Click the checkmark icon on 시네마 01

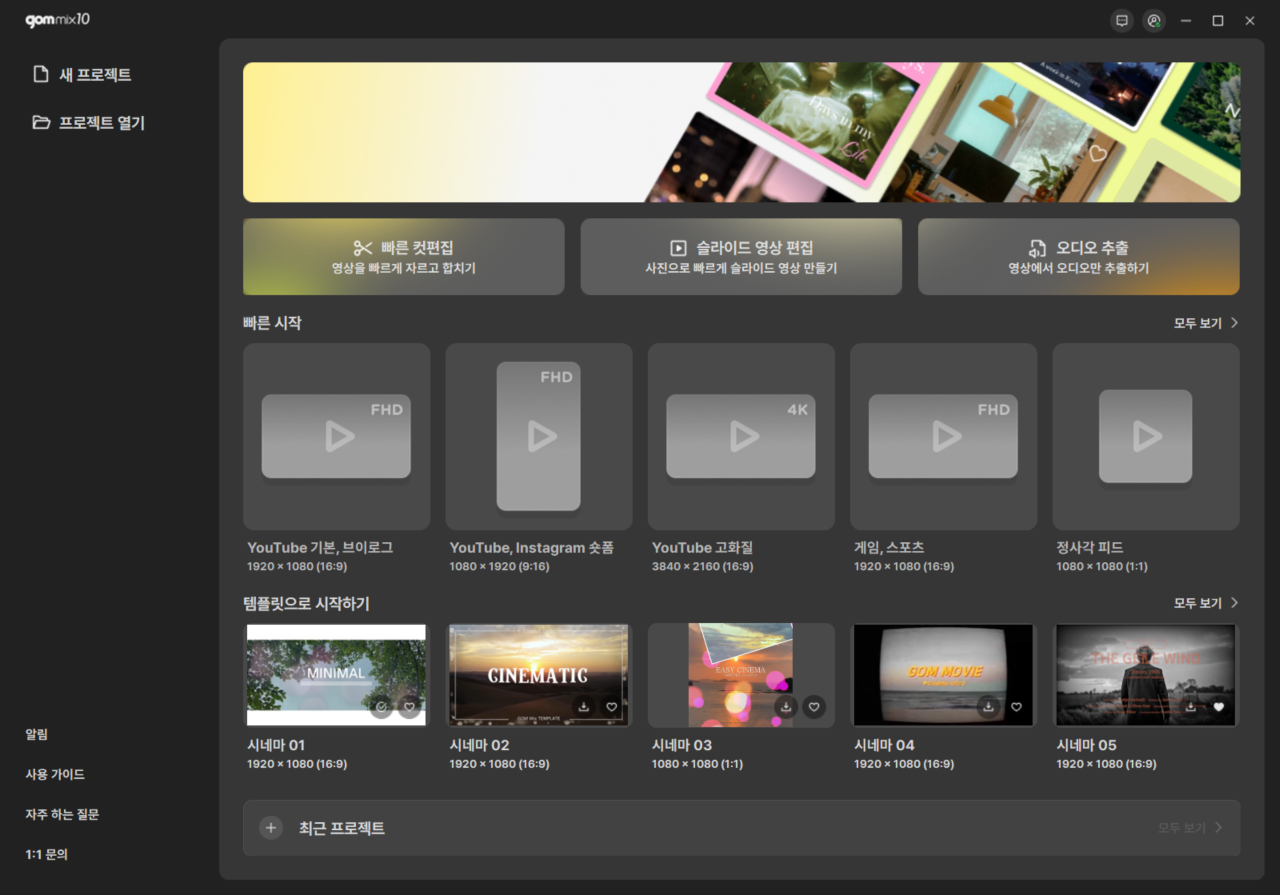381,707
